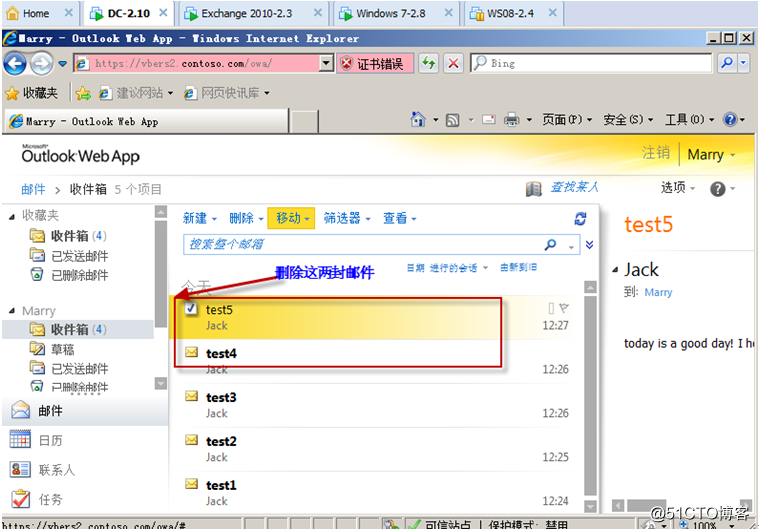The width and height of the screenshot is (759, 532).
Task: Click the Bing search magnifier button
Action: pos(727,63)
